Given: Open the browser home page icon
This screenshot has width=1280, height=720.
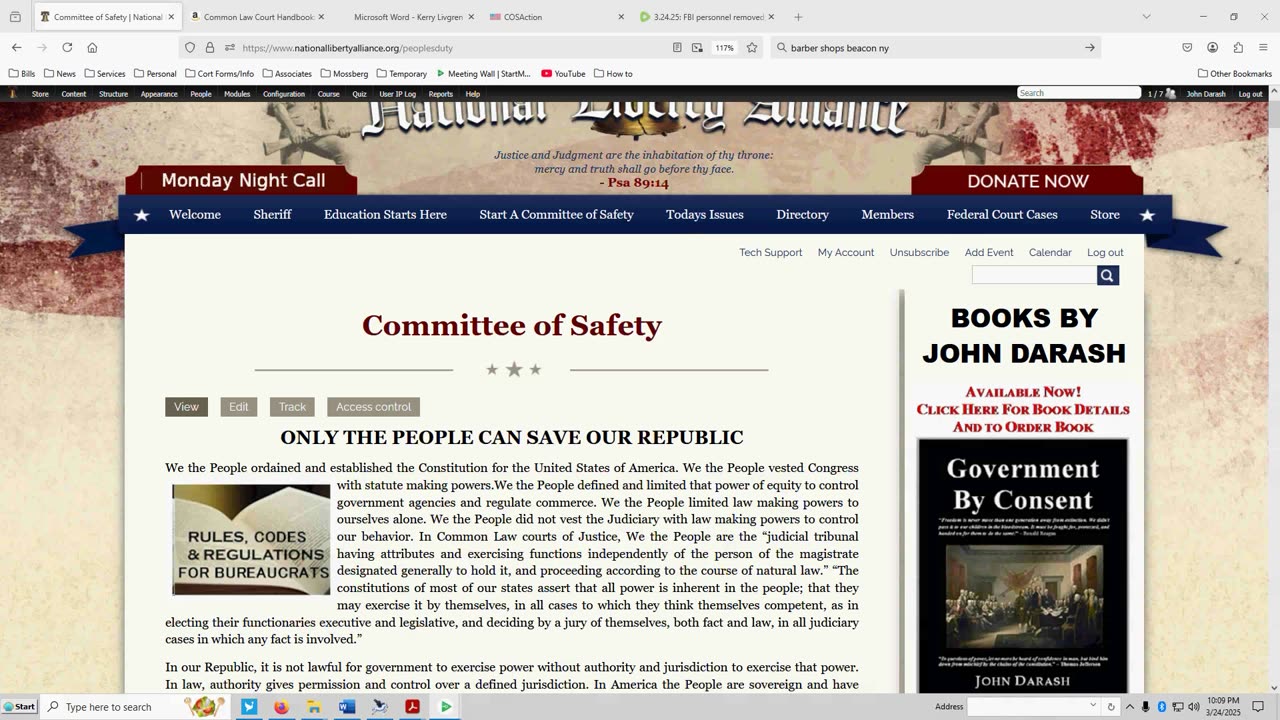Looking at the screenshot, I should point(92,47).
